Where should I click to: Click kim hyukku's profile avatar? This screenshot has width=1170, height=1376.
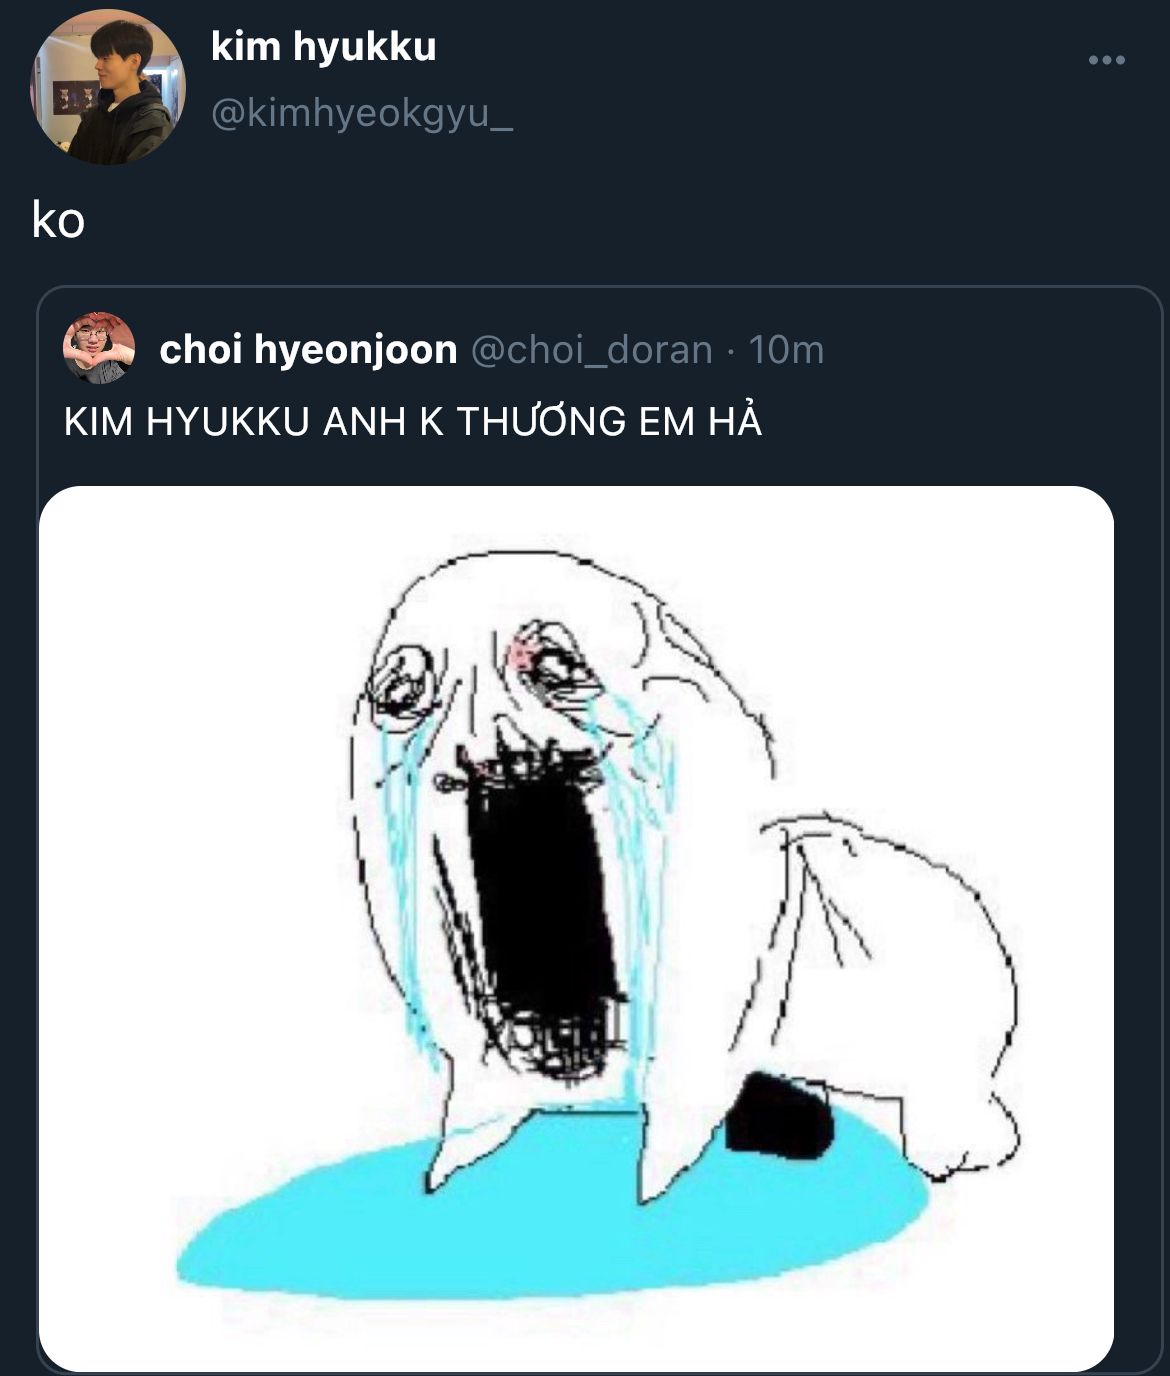point(108,87)
